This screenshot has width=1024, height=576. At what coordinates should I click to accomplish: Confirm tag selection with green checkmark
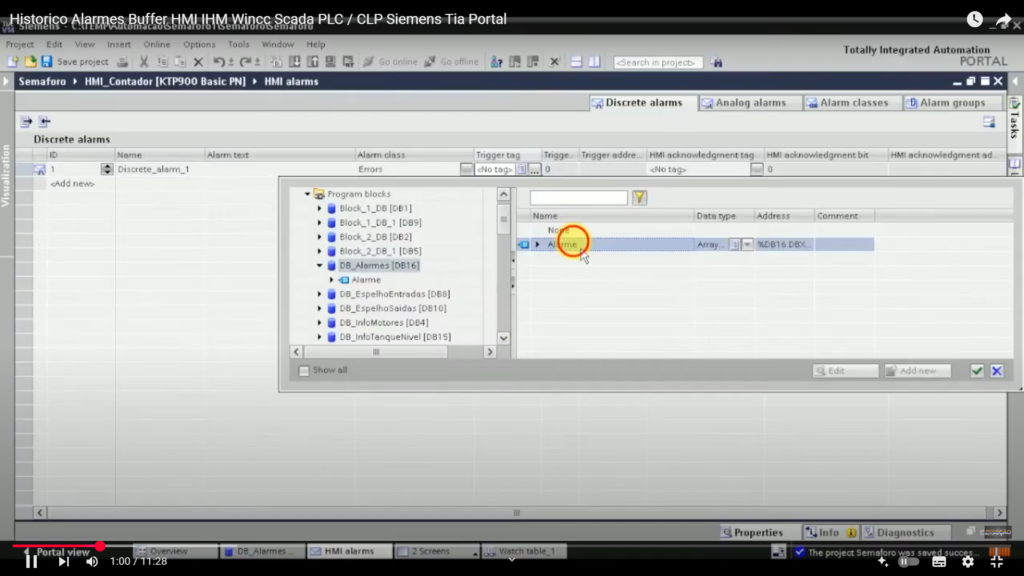(x=977, y=371)
